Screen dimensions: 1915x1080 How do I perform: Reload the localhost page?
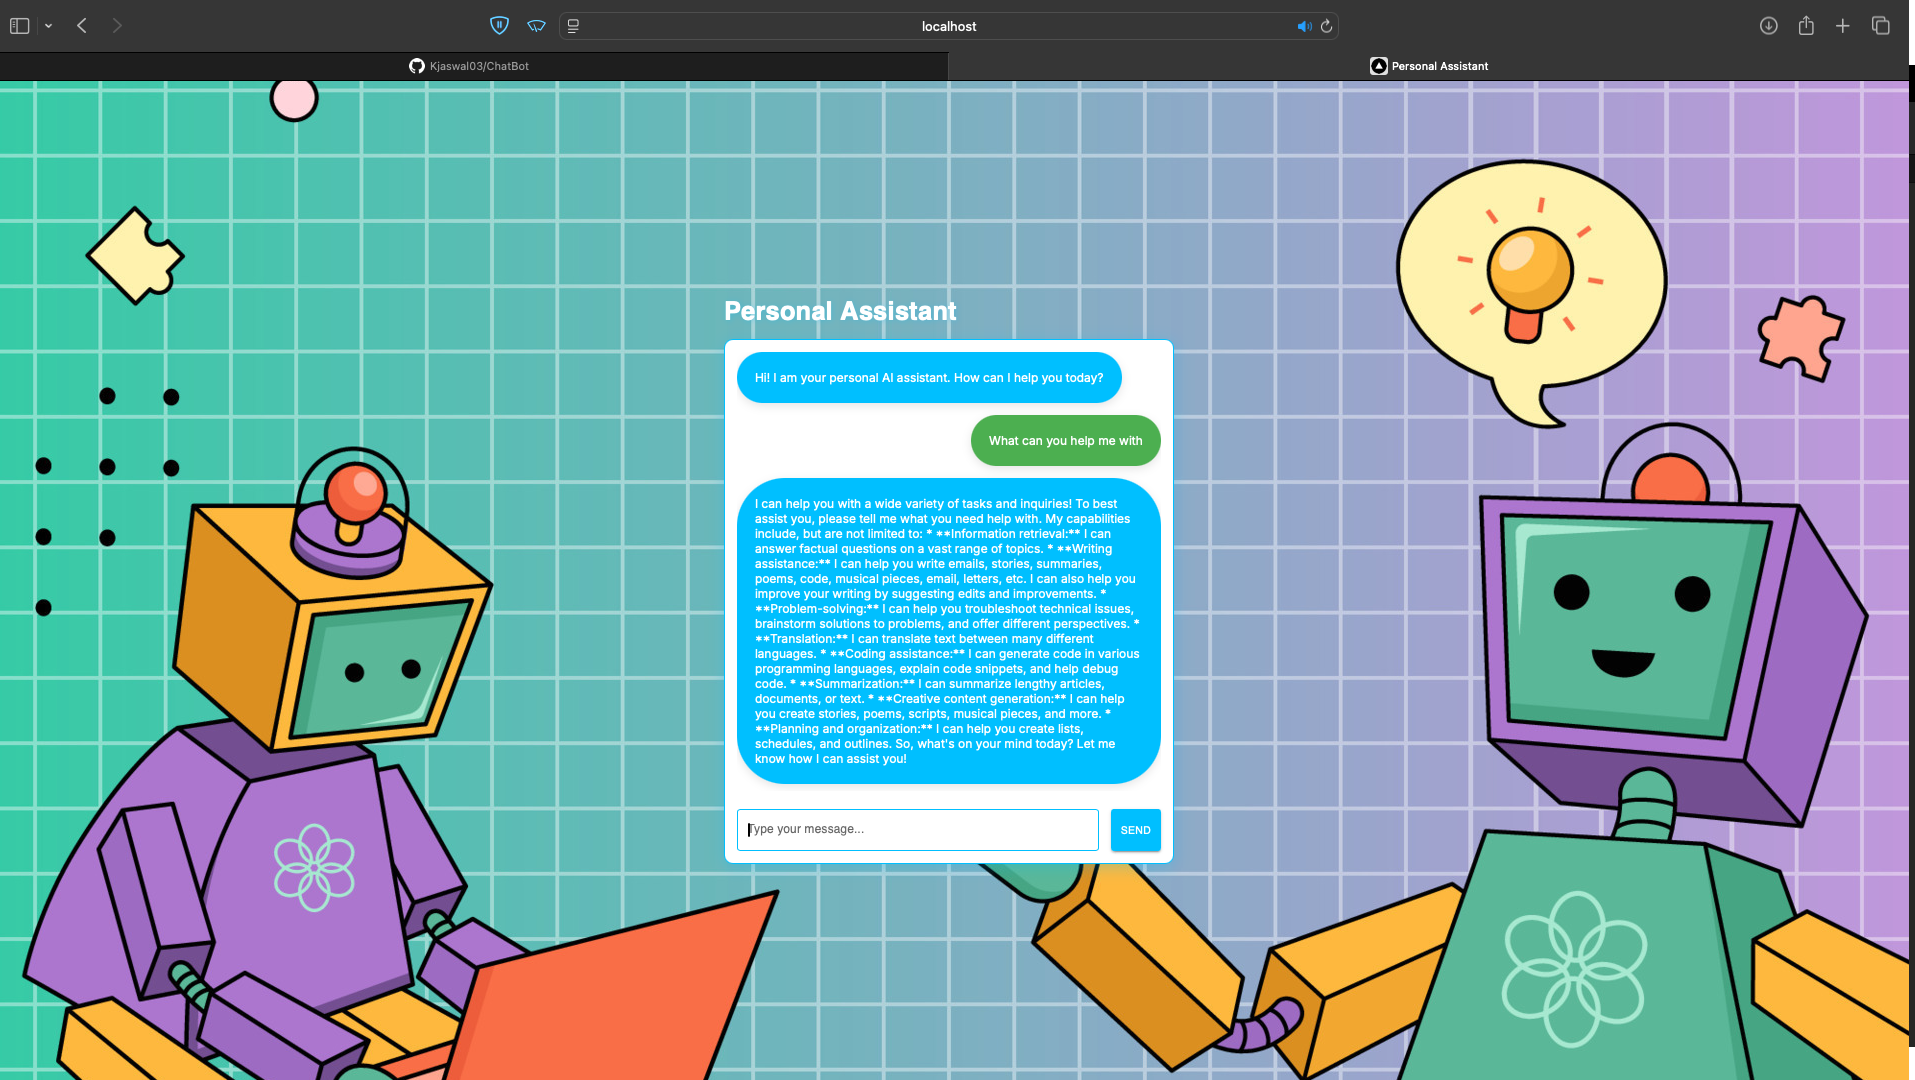(x=1326, y=26)
